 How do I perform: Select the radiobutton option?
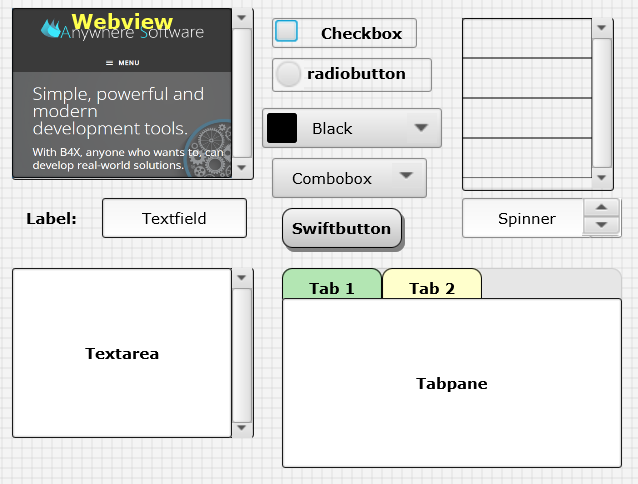(288, 74)
